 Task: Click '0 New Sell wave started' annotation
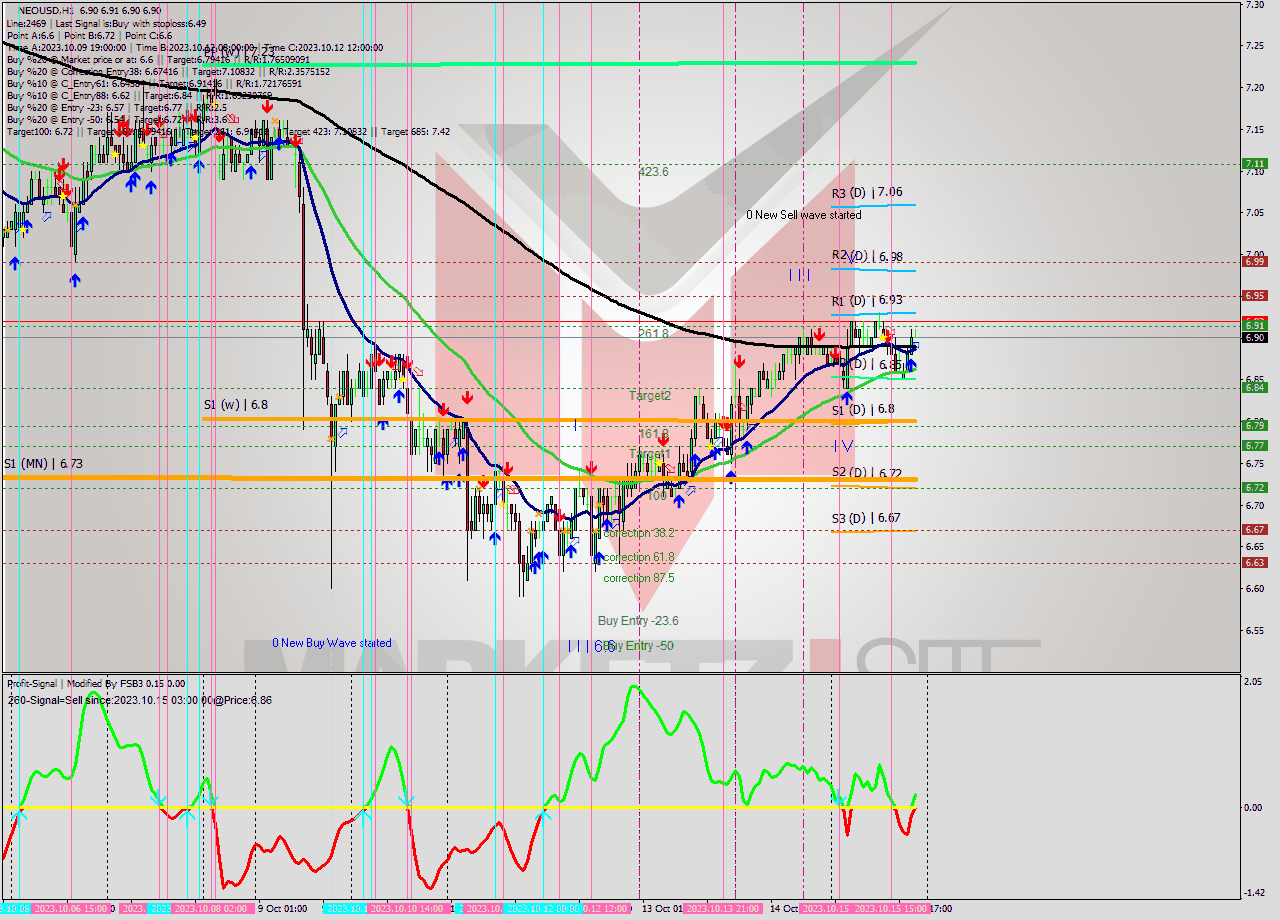[804, 215]
